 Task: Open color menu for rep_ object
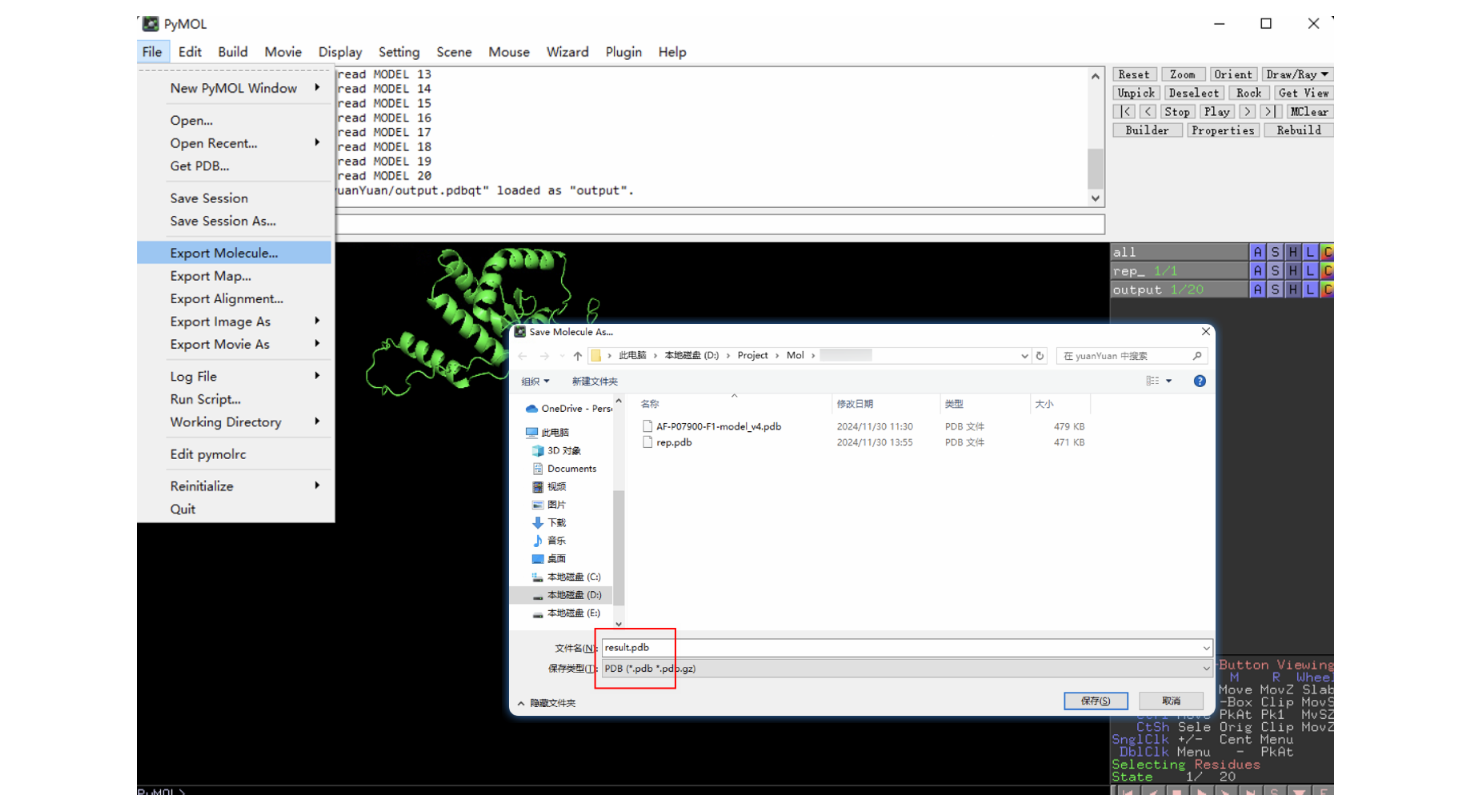pos(1326,271)
